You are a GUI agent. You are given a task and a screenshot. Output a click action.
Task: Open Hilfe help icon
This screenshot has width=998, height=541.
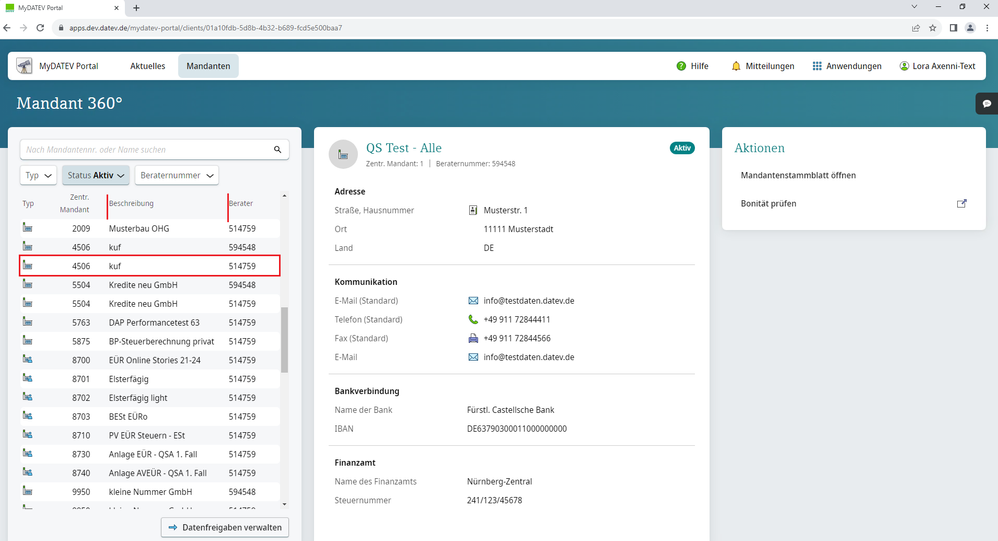click(x=681, y=66)
